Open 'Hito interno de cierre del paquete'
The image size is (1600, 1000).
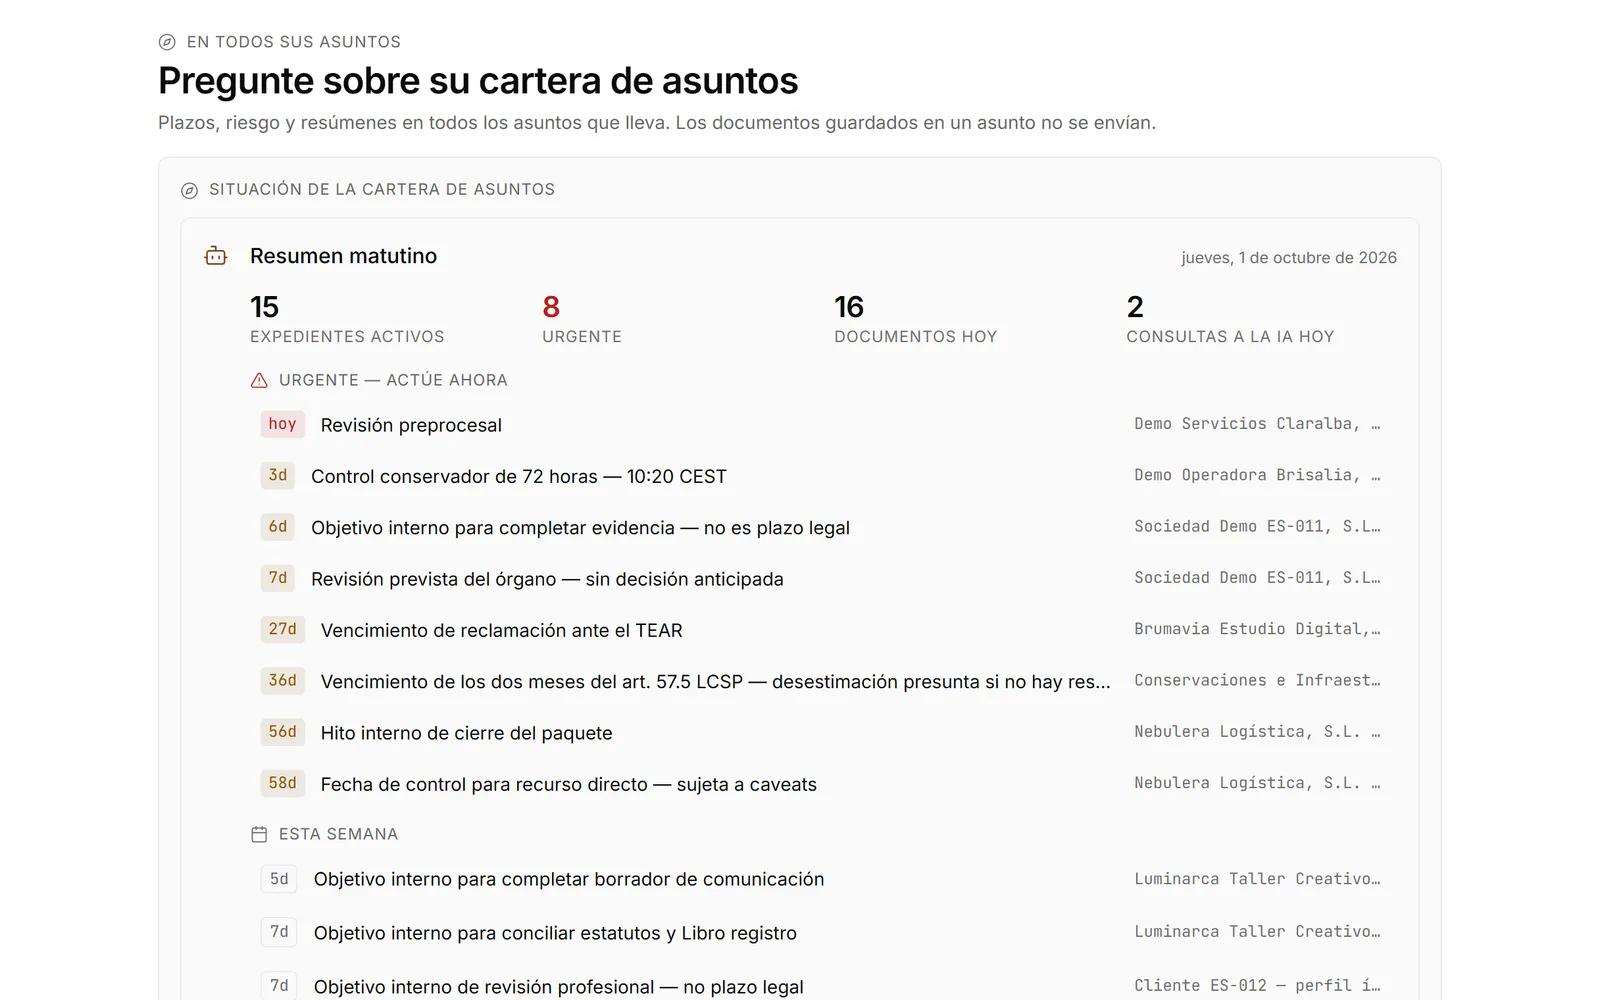pyautogui.click(x=466, y=733)
